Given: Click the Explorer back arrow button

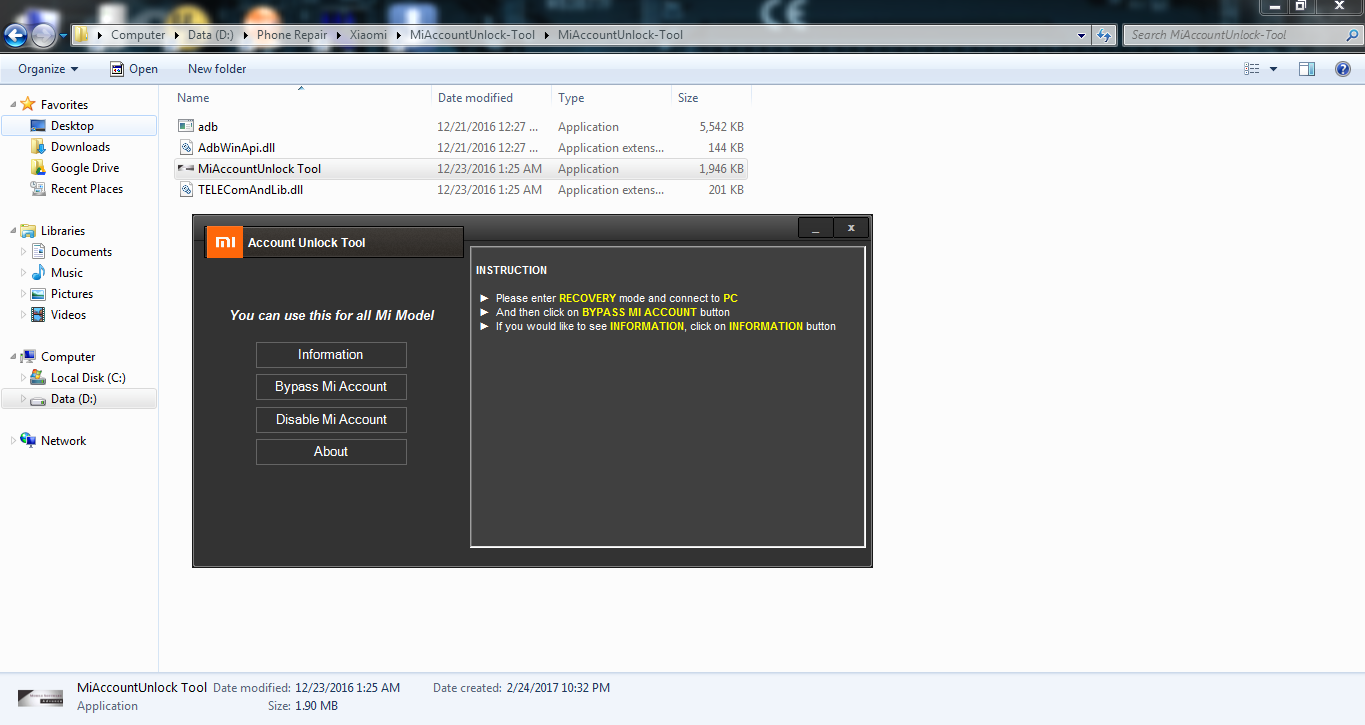Looking at the screenshot, I should [15, 36].
